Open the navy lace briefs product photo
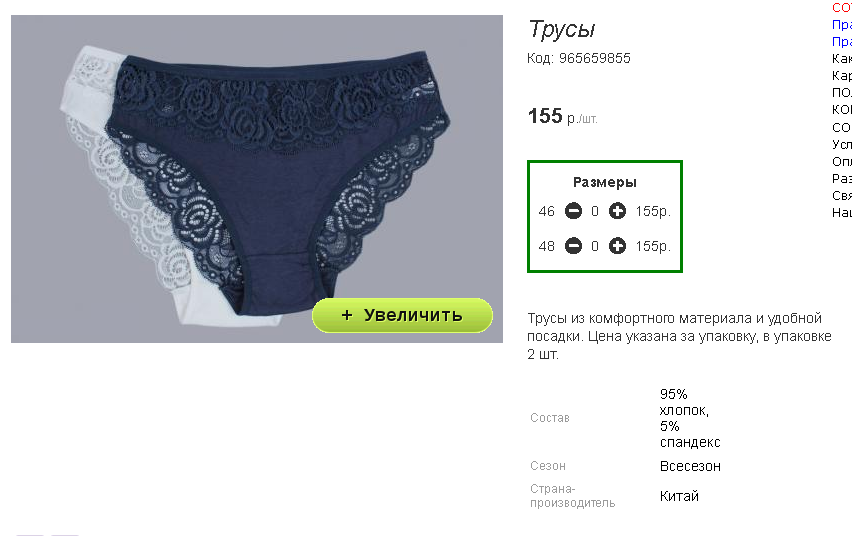Screen dimensions: 852x536 click(x=256, y=178)
